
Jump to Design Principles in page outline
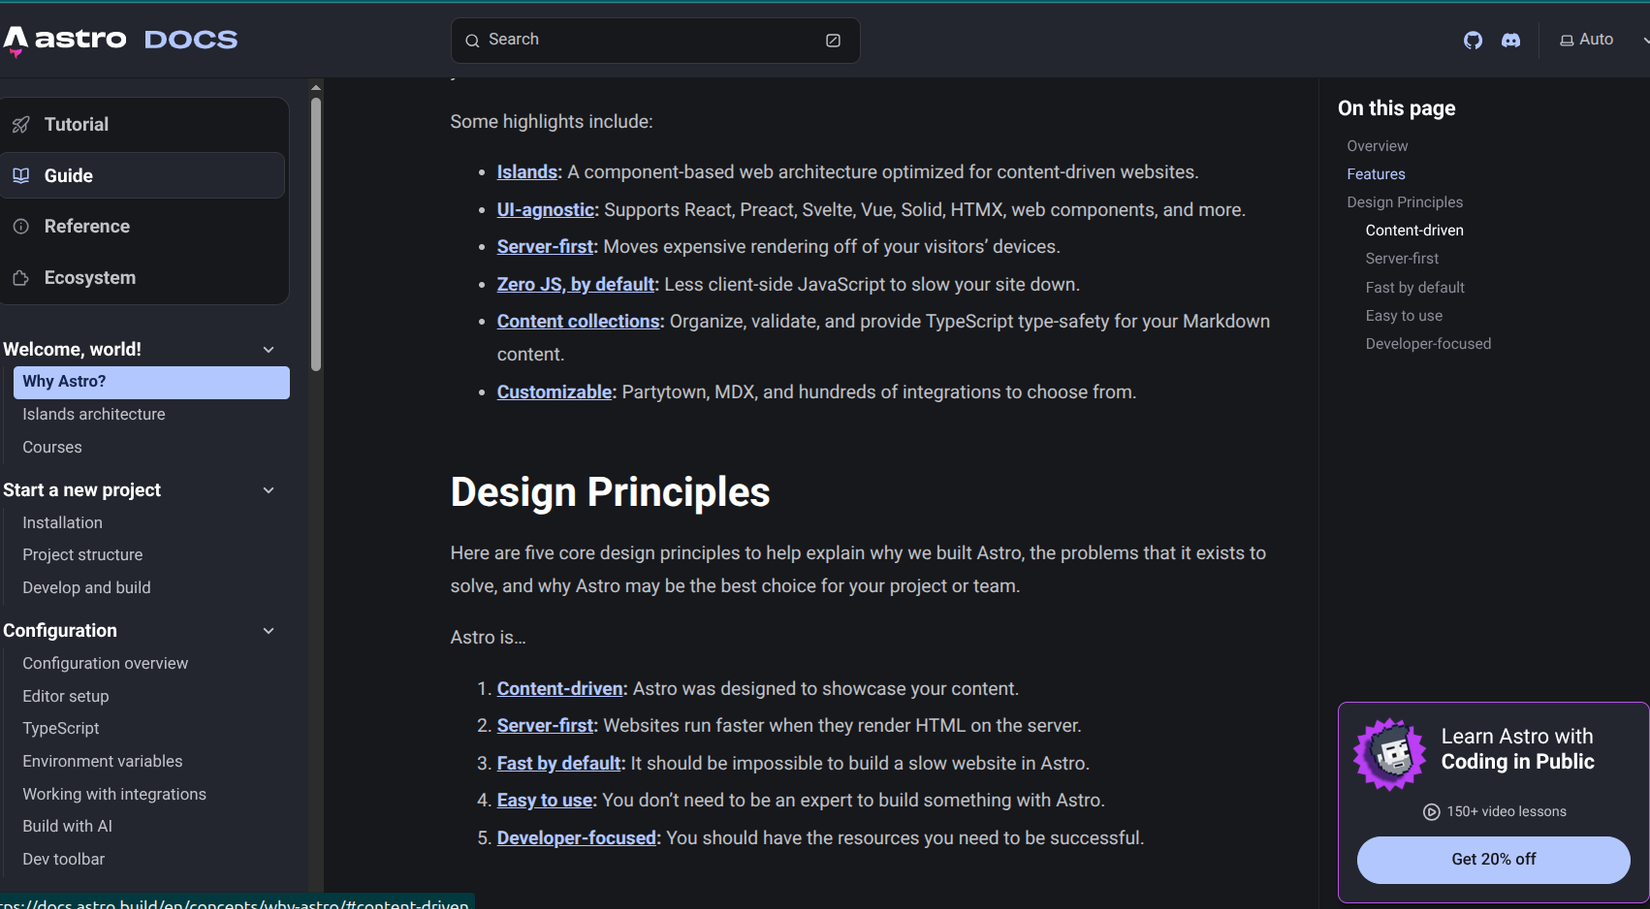click(1404, 202)
